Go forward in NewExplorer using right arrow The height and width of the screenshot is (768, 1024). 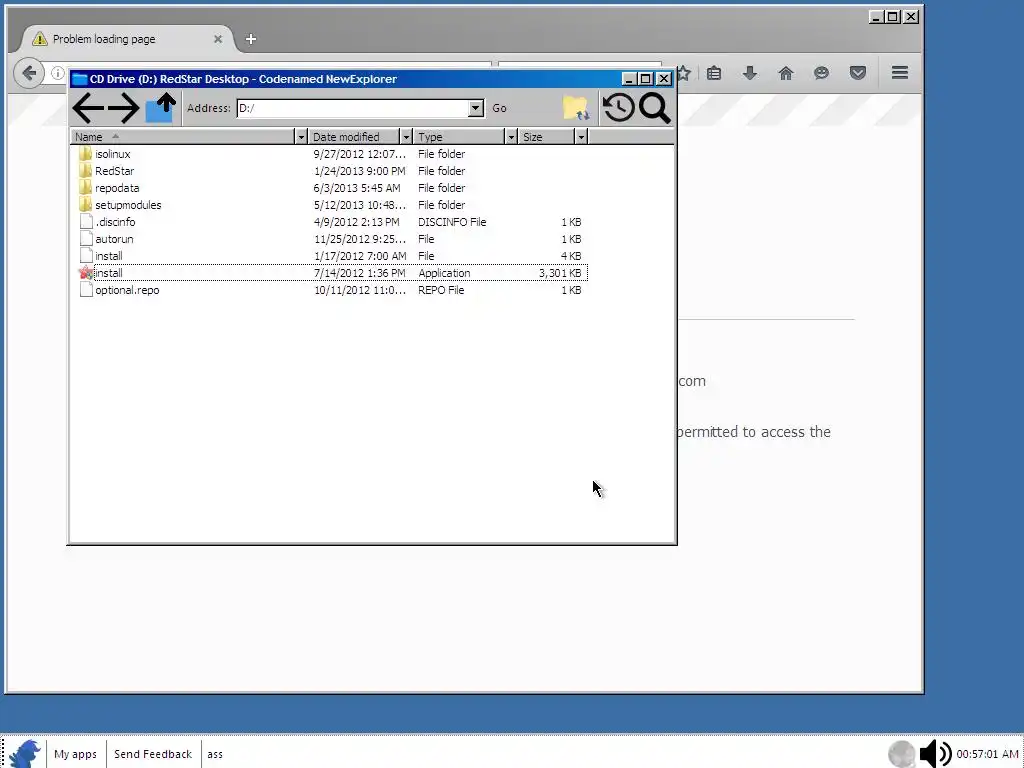[x=123, y=108]
